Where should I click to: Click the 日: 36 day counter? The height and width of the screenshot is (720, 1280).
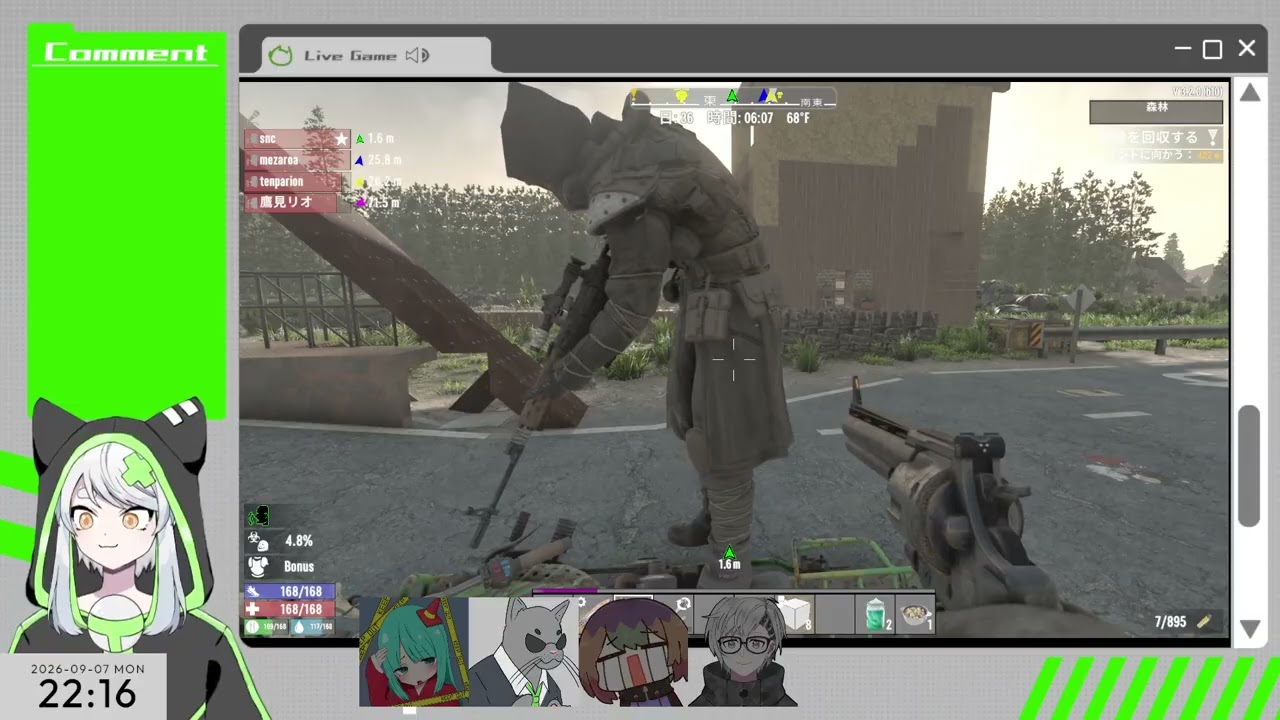[677, 118]
